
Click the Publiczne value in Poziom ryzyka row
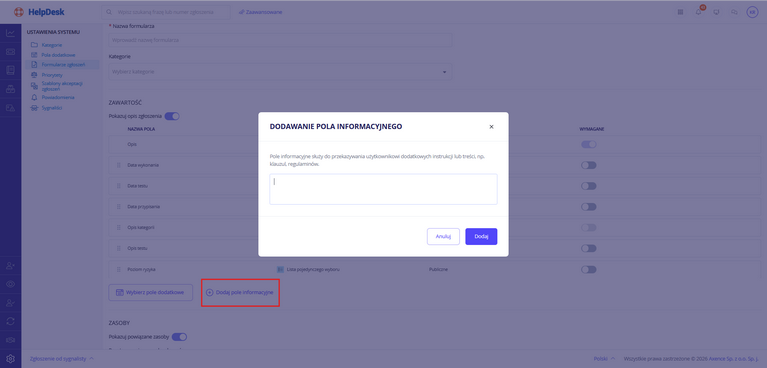[438, 270]
